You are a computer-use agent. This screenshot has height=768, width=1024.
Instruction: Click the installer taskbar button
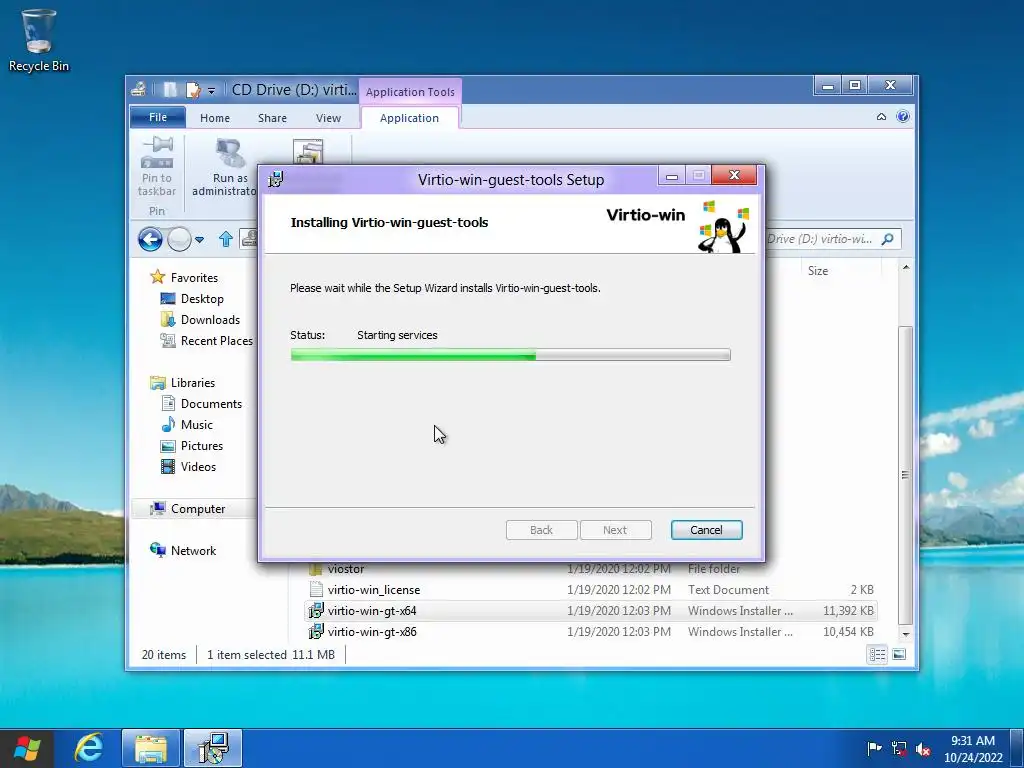213,748
